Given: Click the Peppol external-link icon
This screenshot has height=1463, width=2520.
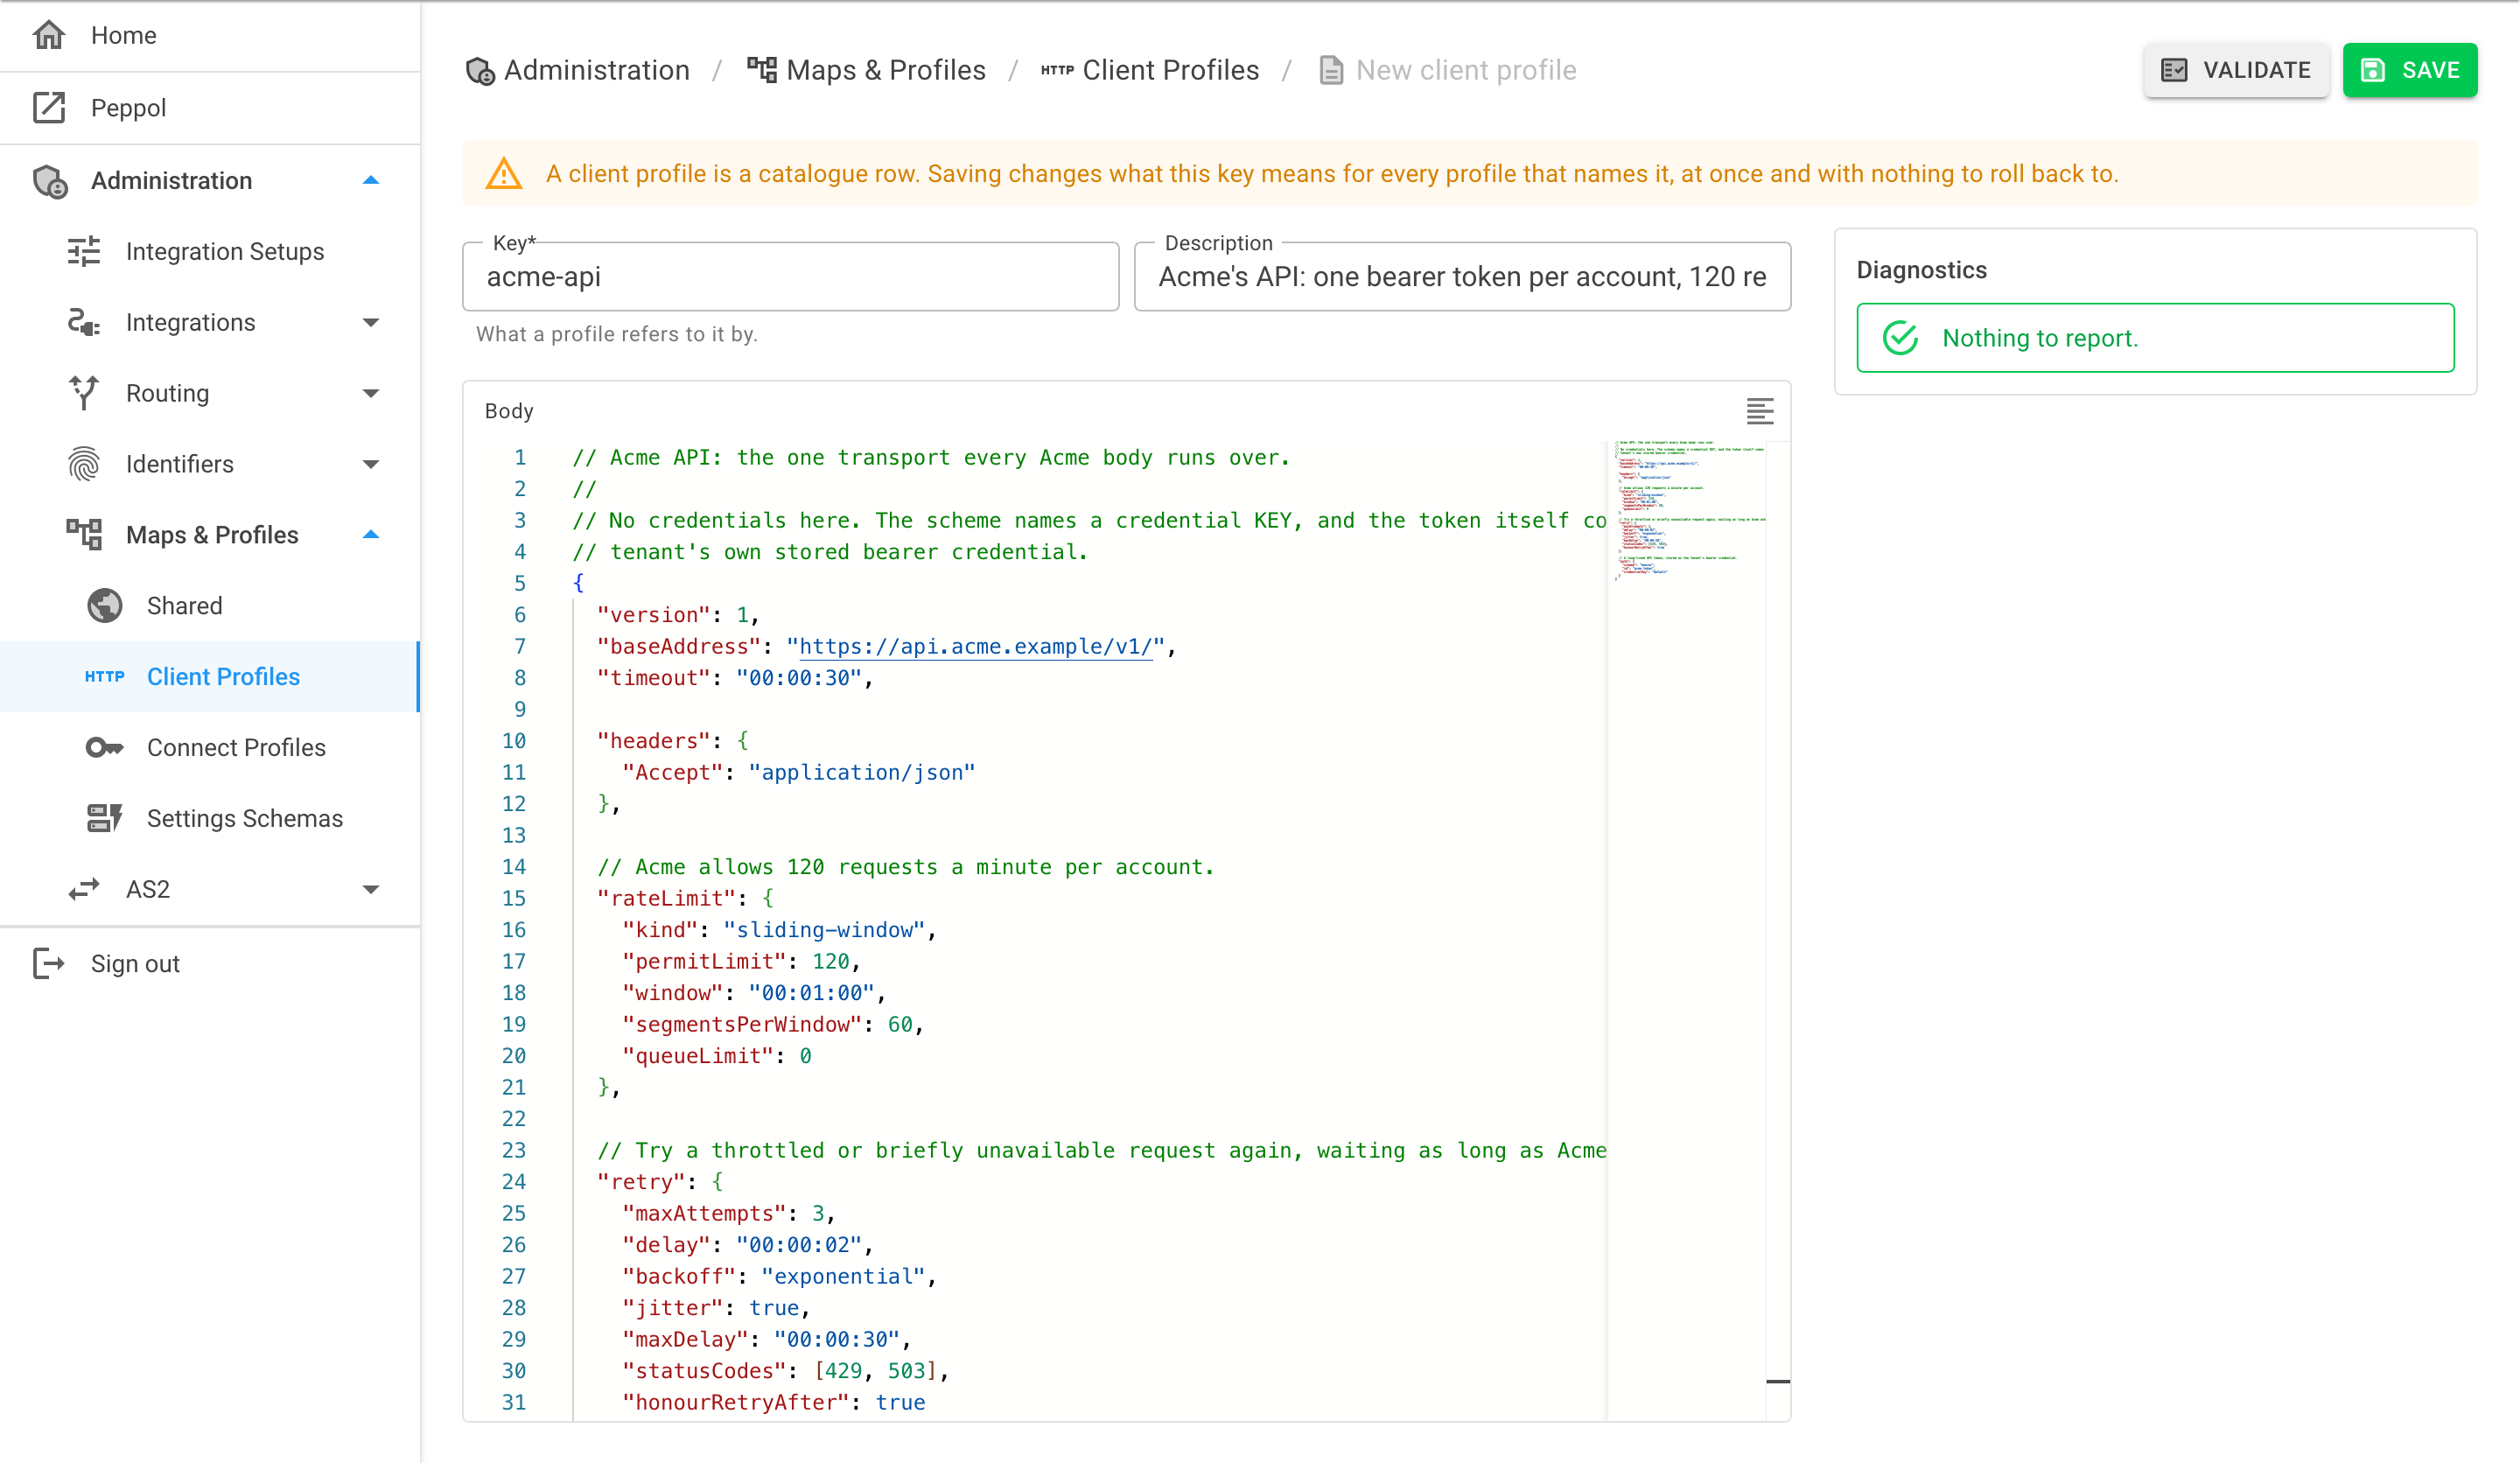Looking at the screenshot, I should 49,107.
